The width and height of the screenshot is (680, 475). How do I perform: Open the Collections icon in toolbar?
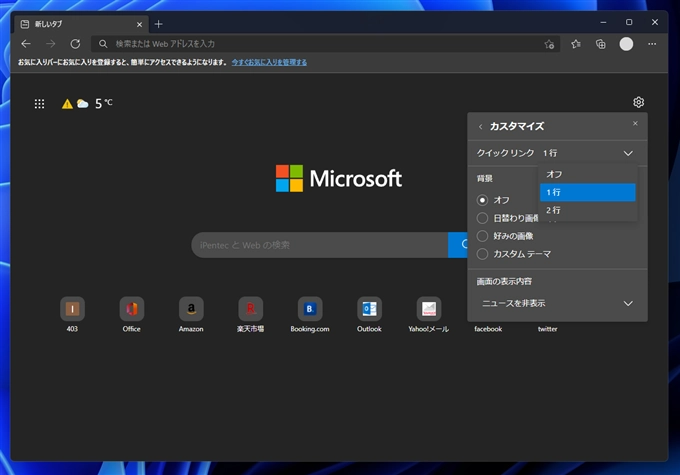click(x=601, y=44)
